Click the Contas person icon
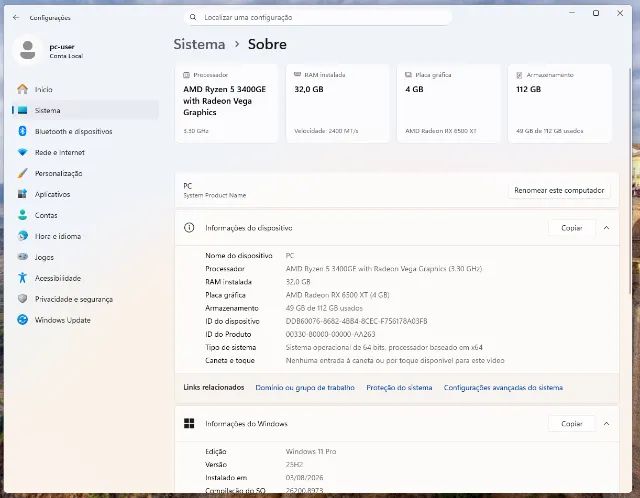This screenshot has height=498, width=640. [22, 215]
